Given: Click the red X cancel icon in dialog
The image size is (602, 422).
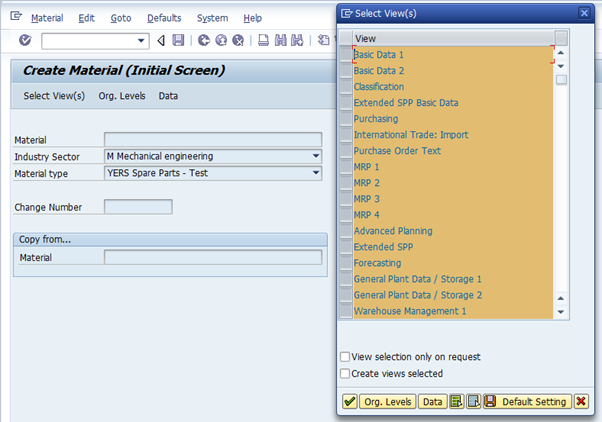Looking at the screenshot, I should [581, 402].
